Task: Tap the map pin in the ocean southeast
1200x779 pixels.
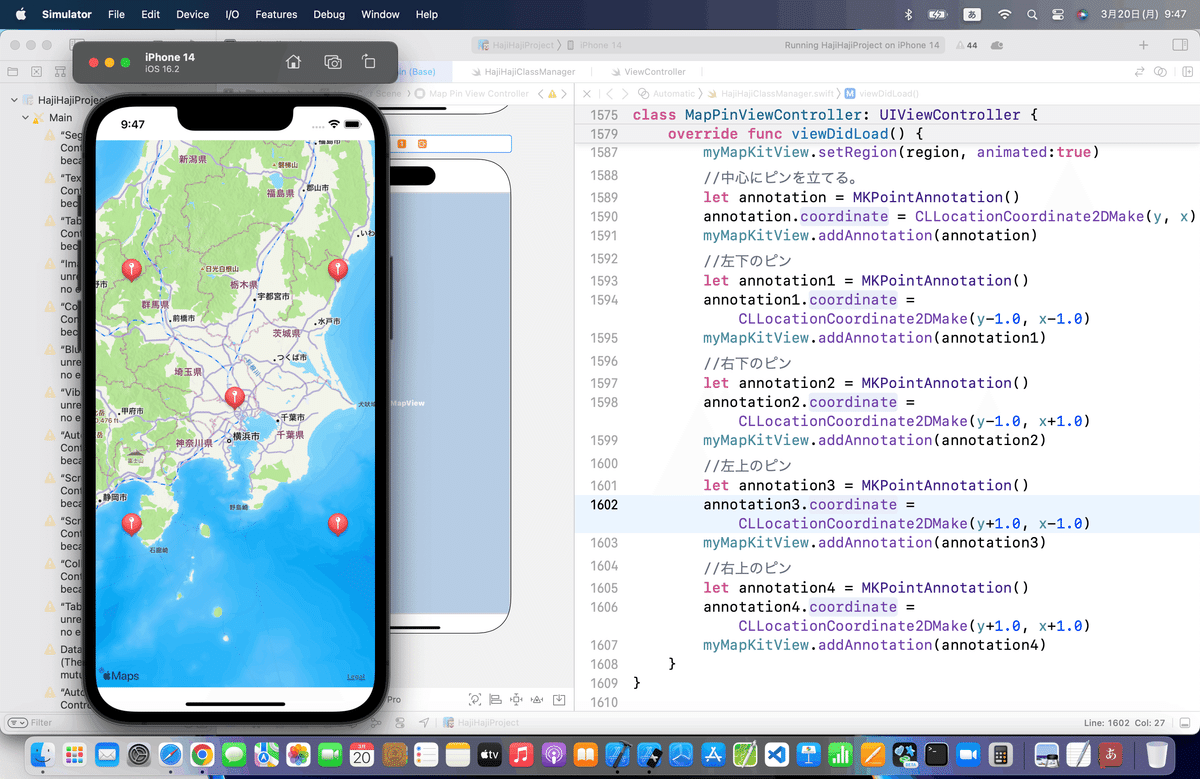Action: click(338, 524)
